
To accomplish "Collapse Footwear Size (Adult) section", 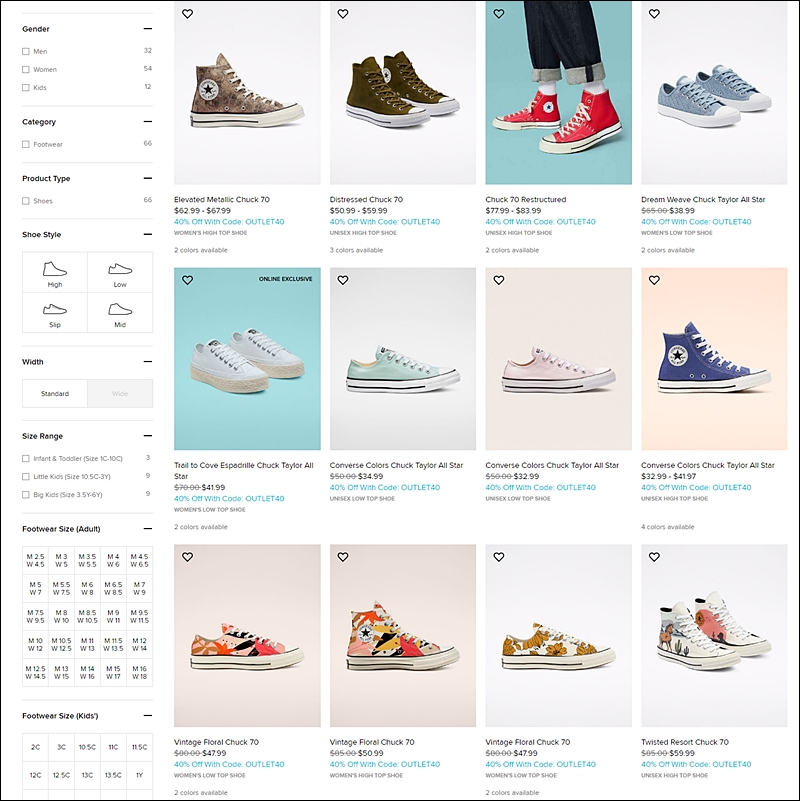I will tap(148, 529).
